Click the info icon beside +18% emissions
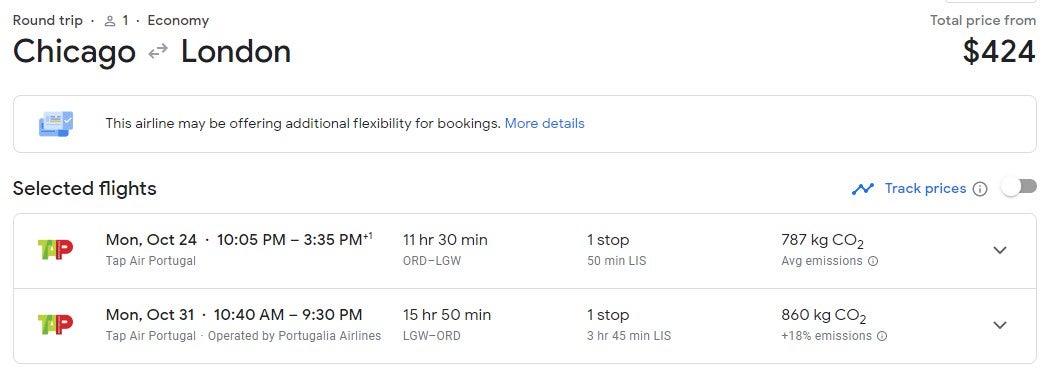The height and width of the screenshot is (382, 1054). pyautogui.click(x=882, y=336)
